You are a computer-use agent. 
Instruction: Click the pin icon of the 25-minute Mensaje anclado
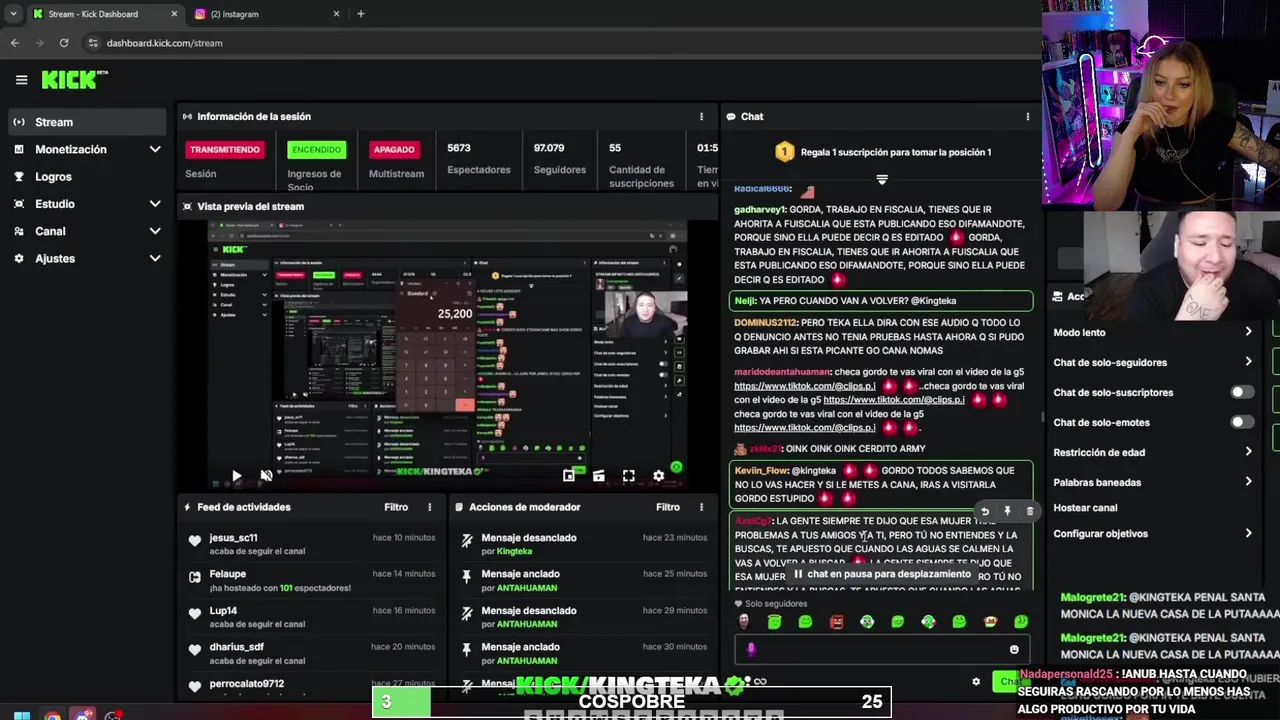click(466, 577)
